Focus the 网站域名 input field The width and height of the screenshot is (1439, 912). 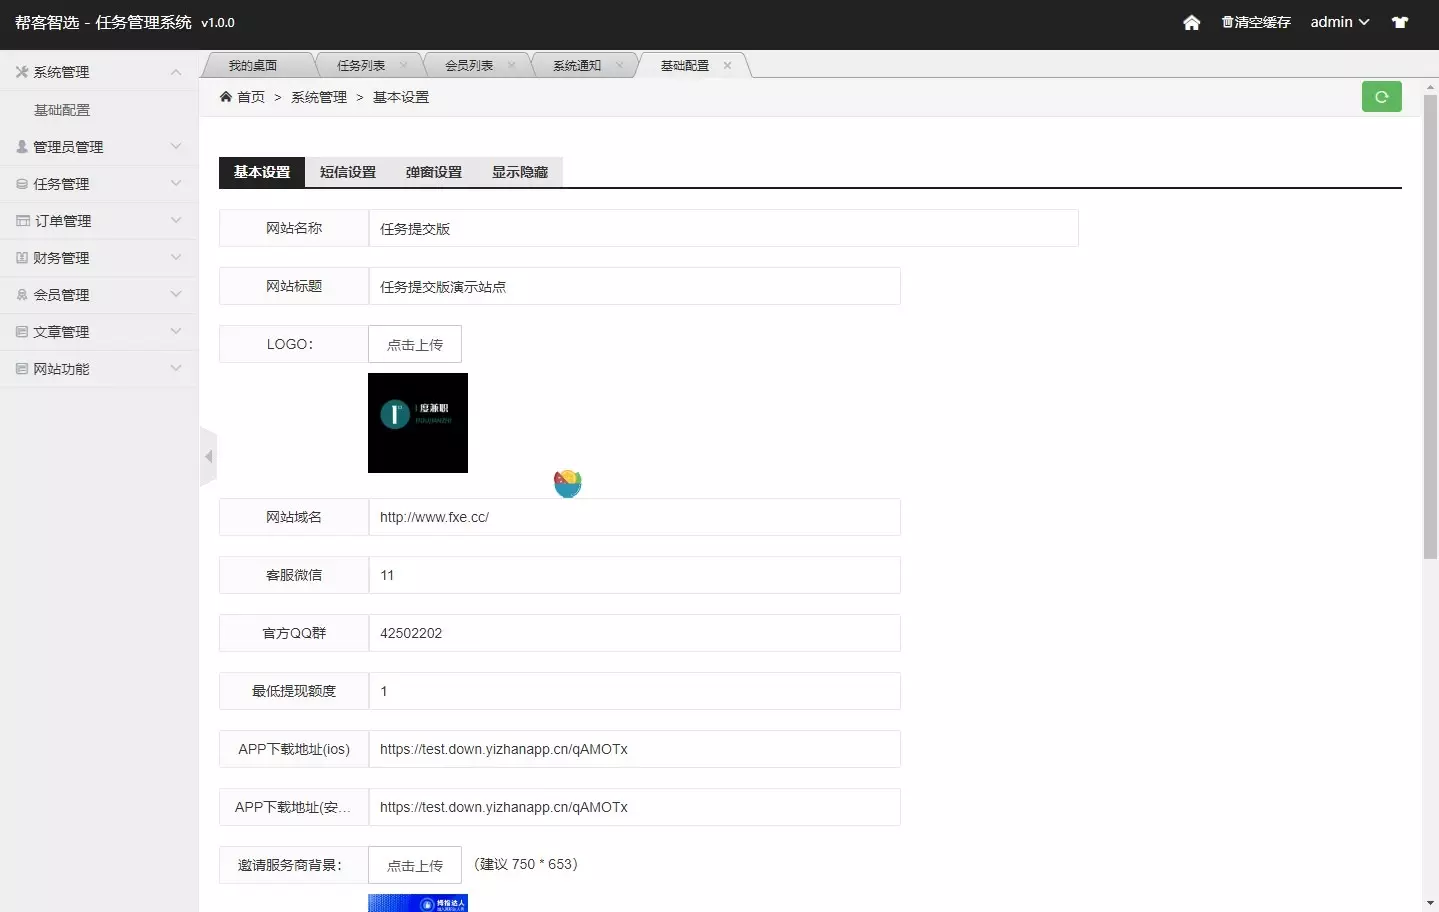(x=634, y=517)
